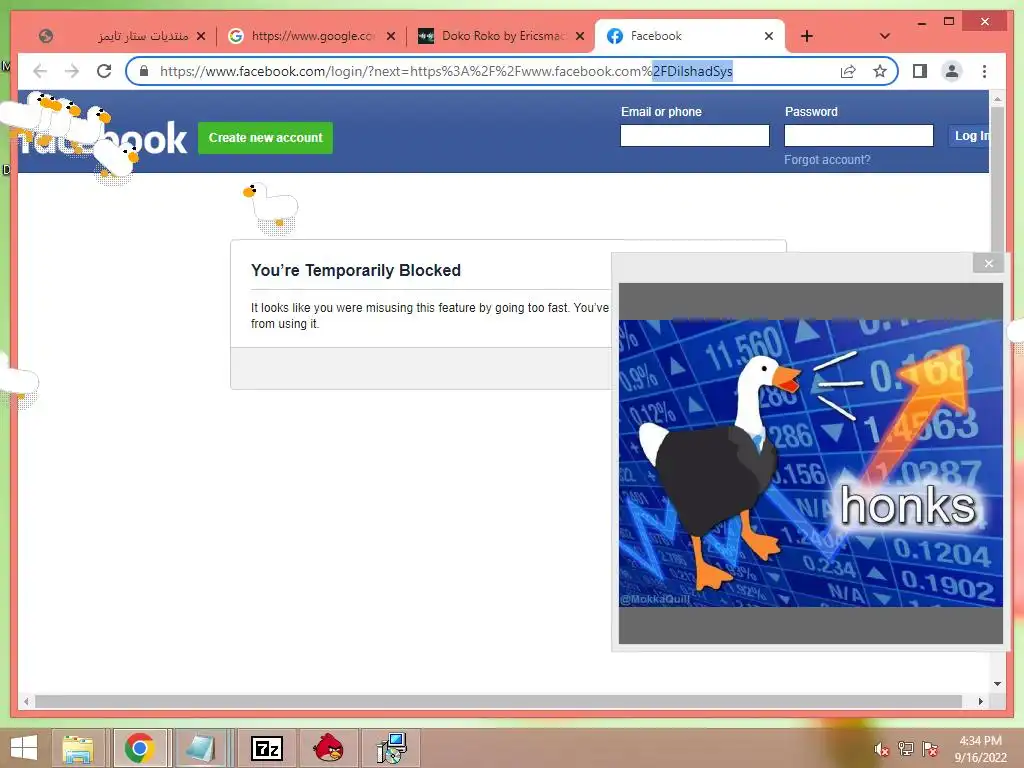Click Chrome icon in taskbar
The width and height of the screenshot is (1024, 768).
pos(140,748)
